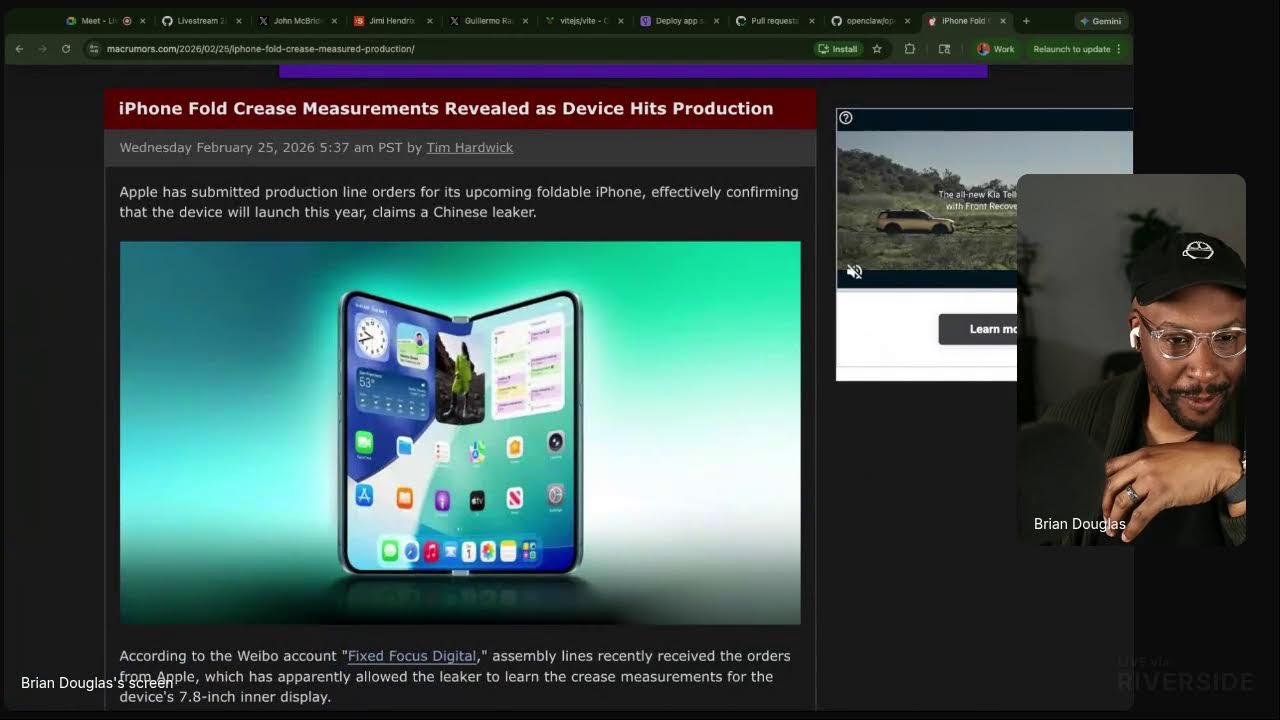The height and width of the screenshot is (720, 1280).
Task: Unmute the Kia video advertisement
Action: click(854, 272)
